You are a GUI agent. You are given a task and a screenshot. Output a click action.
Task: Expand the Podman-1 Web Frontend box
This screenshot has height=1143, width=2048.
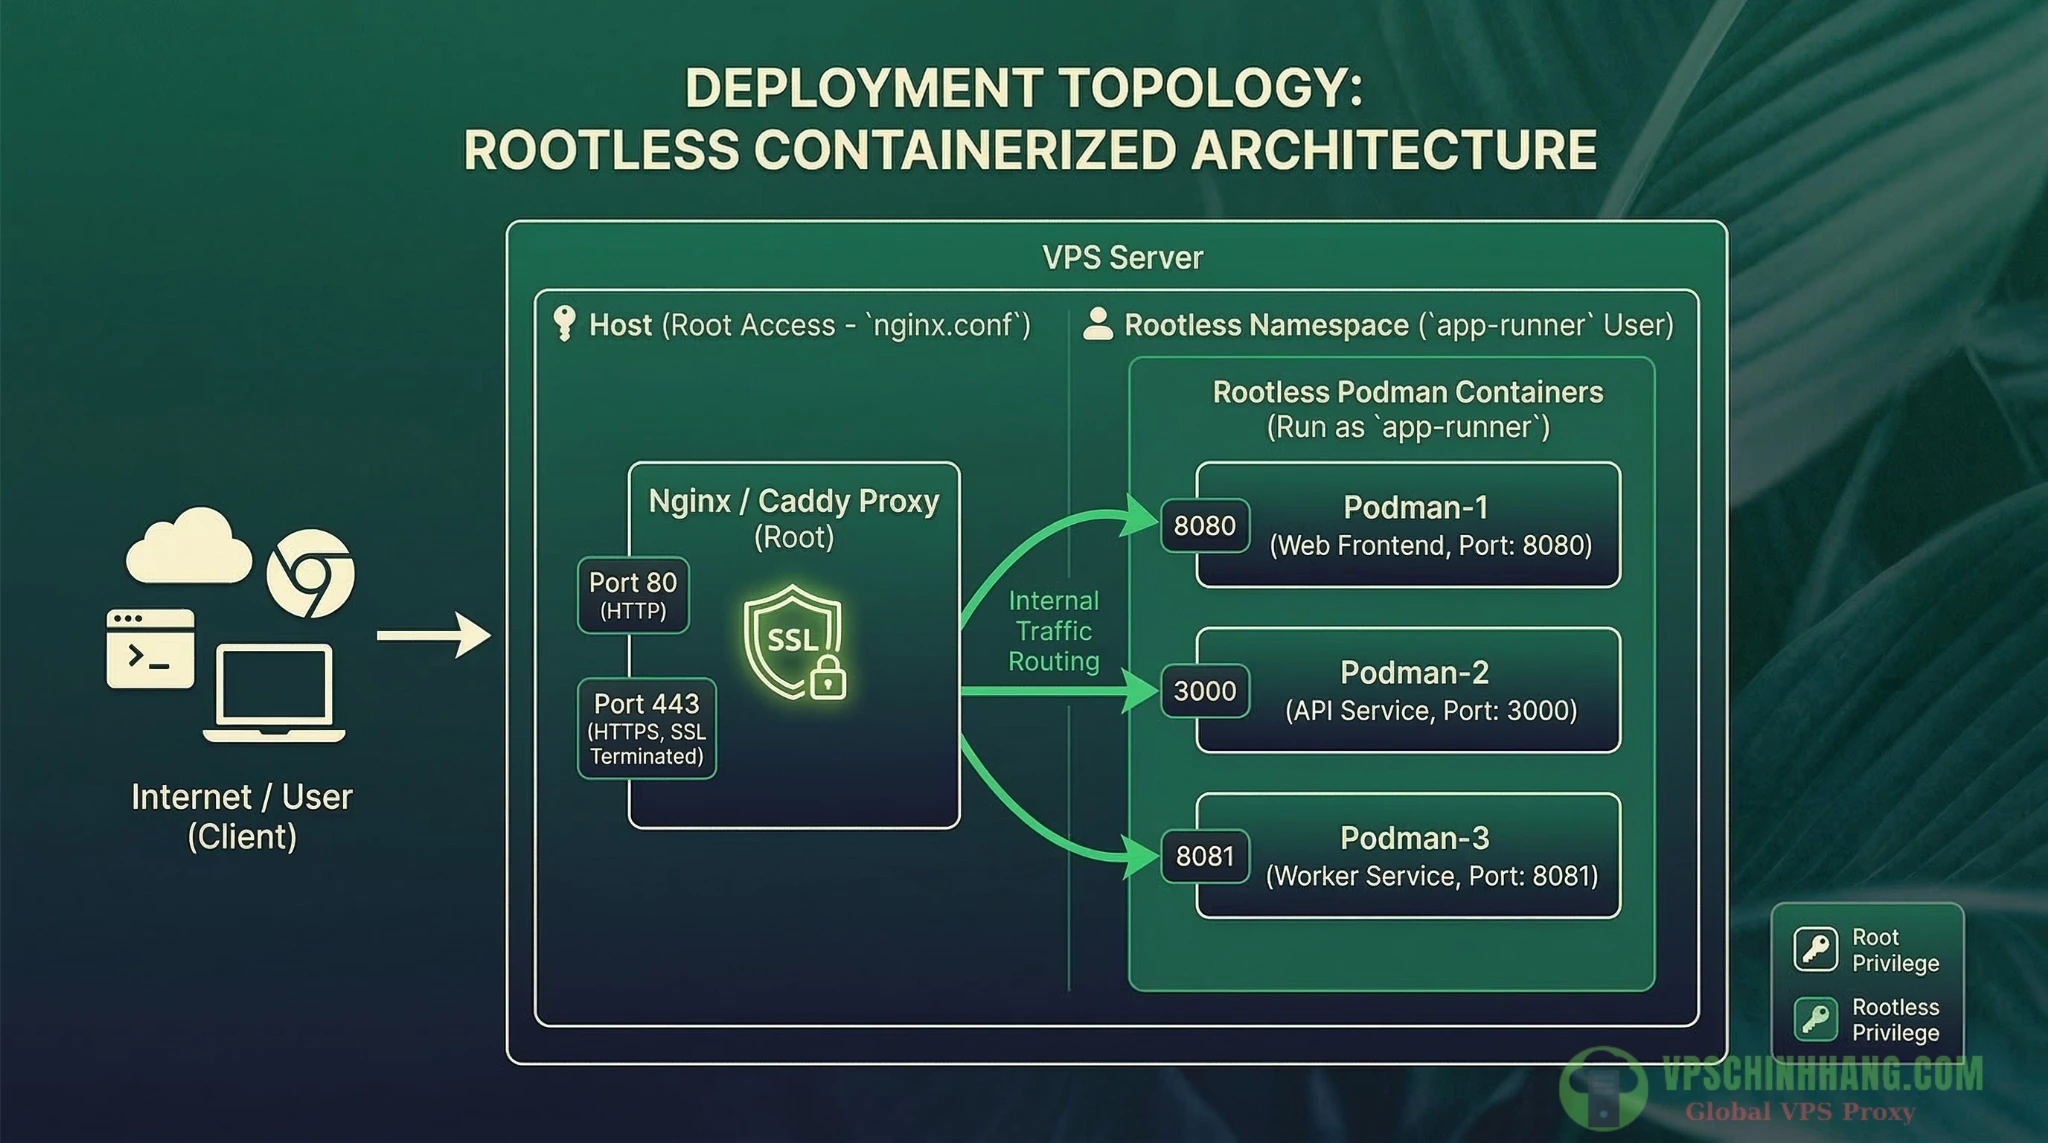pyautogui.click(x=1408, y=525)
